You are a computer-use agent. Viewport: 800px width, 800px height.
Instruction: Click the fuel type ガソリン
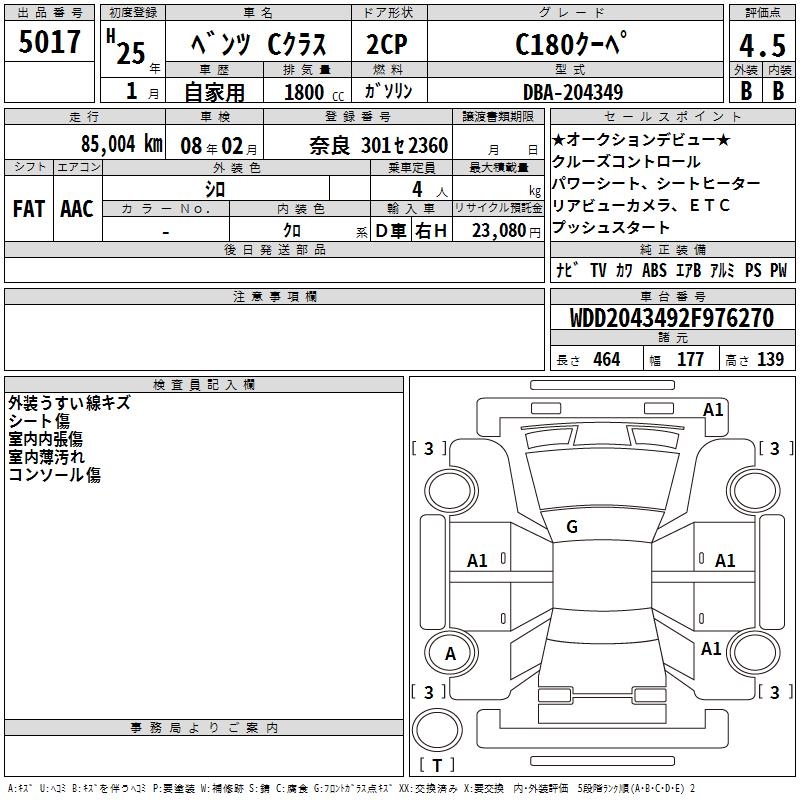(388, 91)
